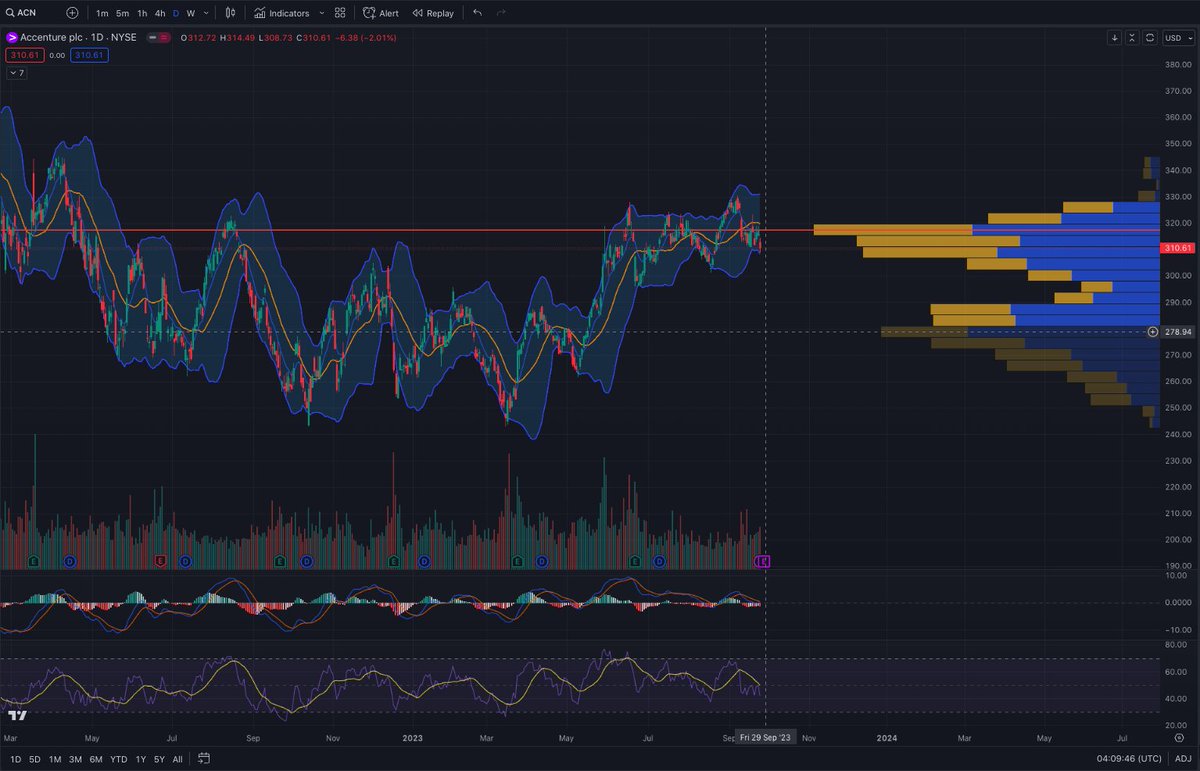Image resolution: width=1200 pixels, height=771 pixels.
Task: Click the 0.00 spread value in legend
Action: click(56, 55)
